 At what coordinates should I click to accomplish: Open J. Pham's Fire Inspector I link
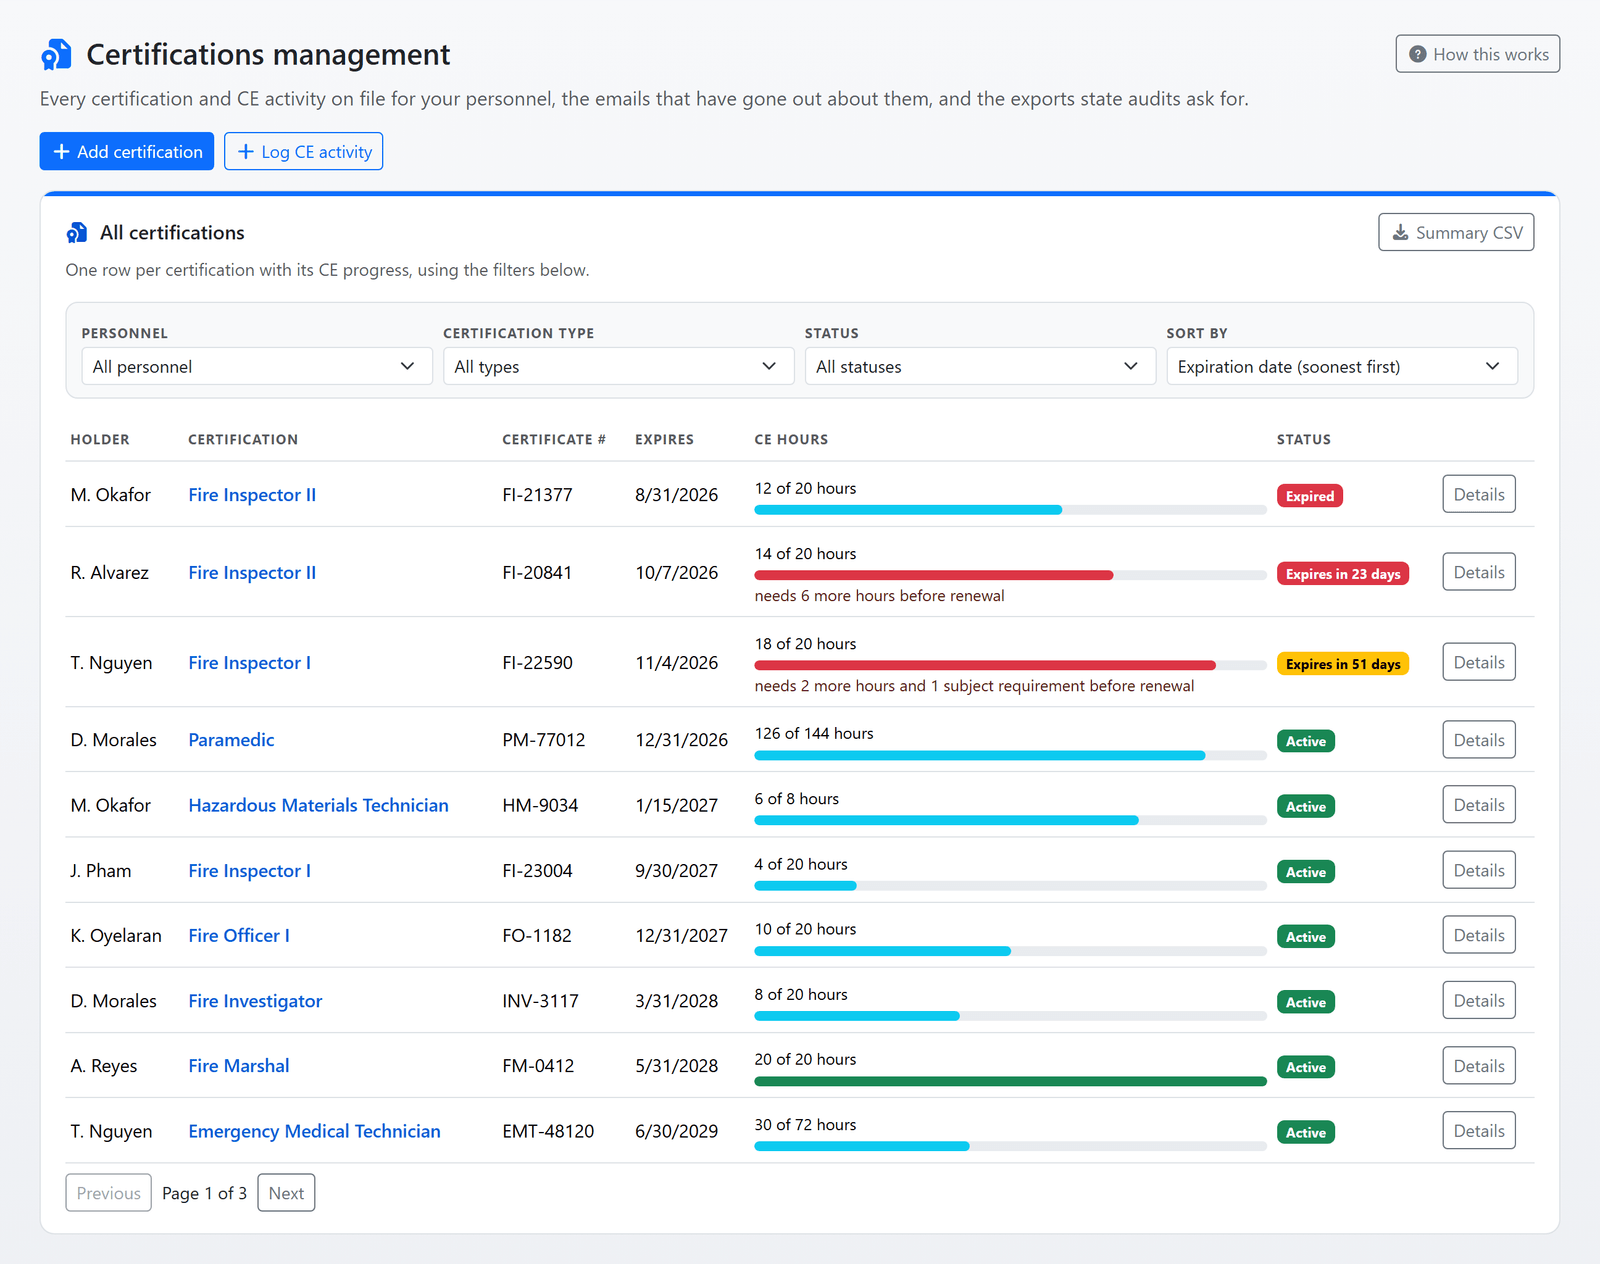pyautogui.click(x=249, y=871)
